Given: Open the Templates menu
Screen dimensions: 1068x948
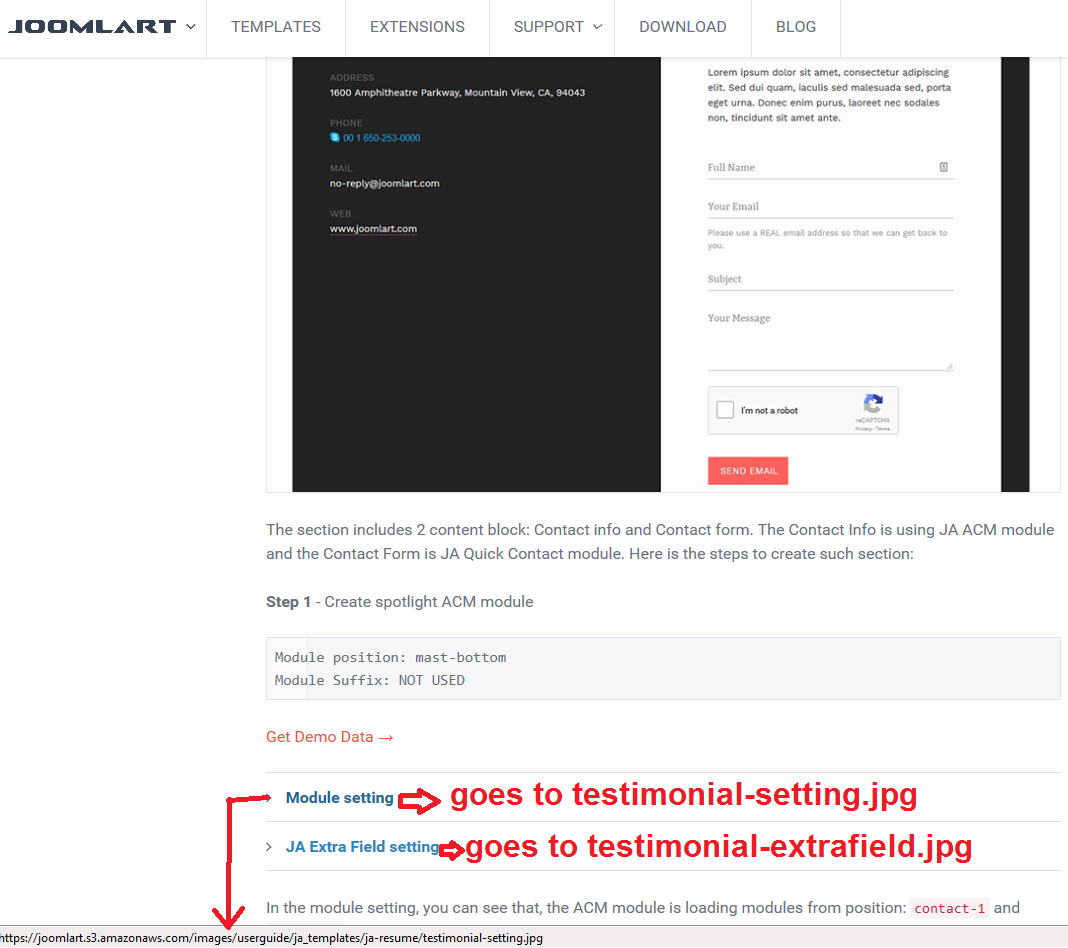Looking at the screenshot, I should pos(276,27).
